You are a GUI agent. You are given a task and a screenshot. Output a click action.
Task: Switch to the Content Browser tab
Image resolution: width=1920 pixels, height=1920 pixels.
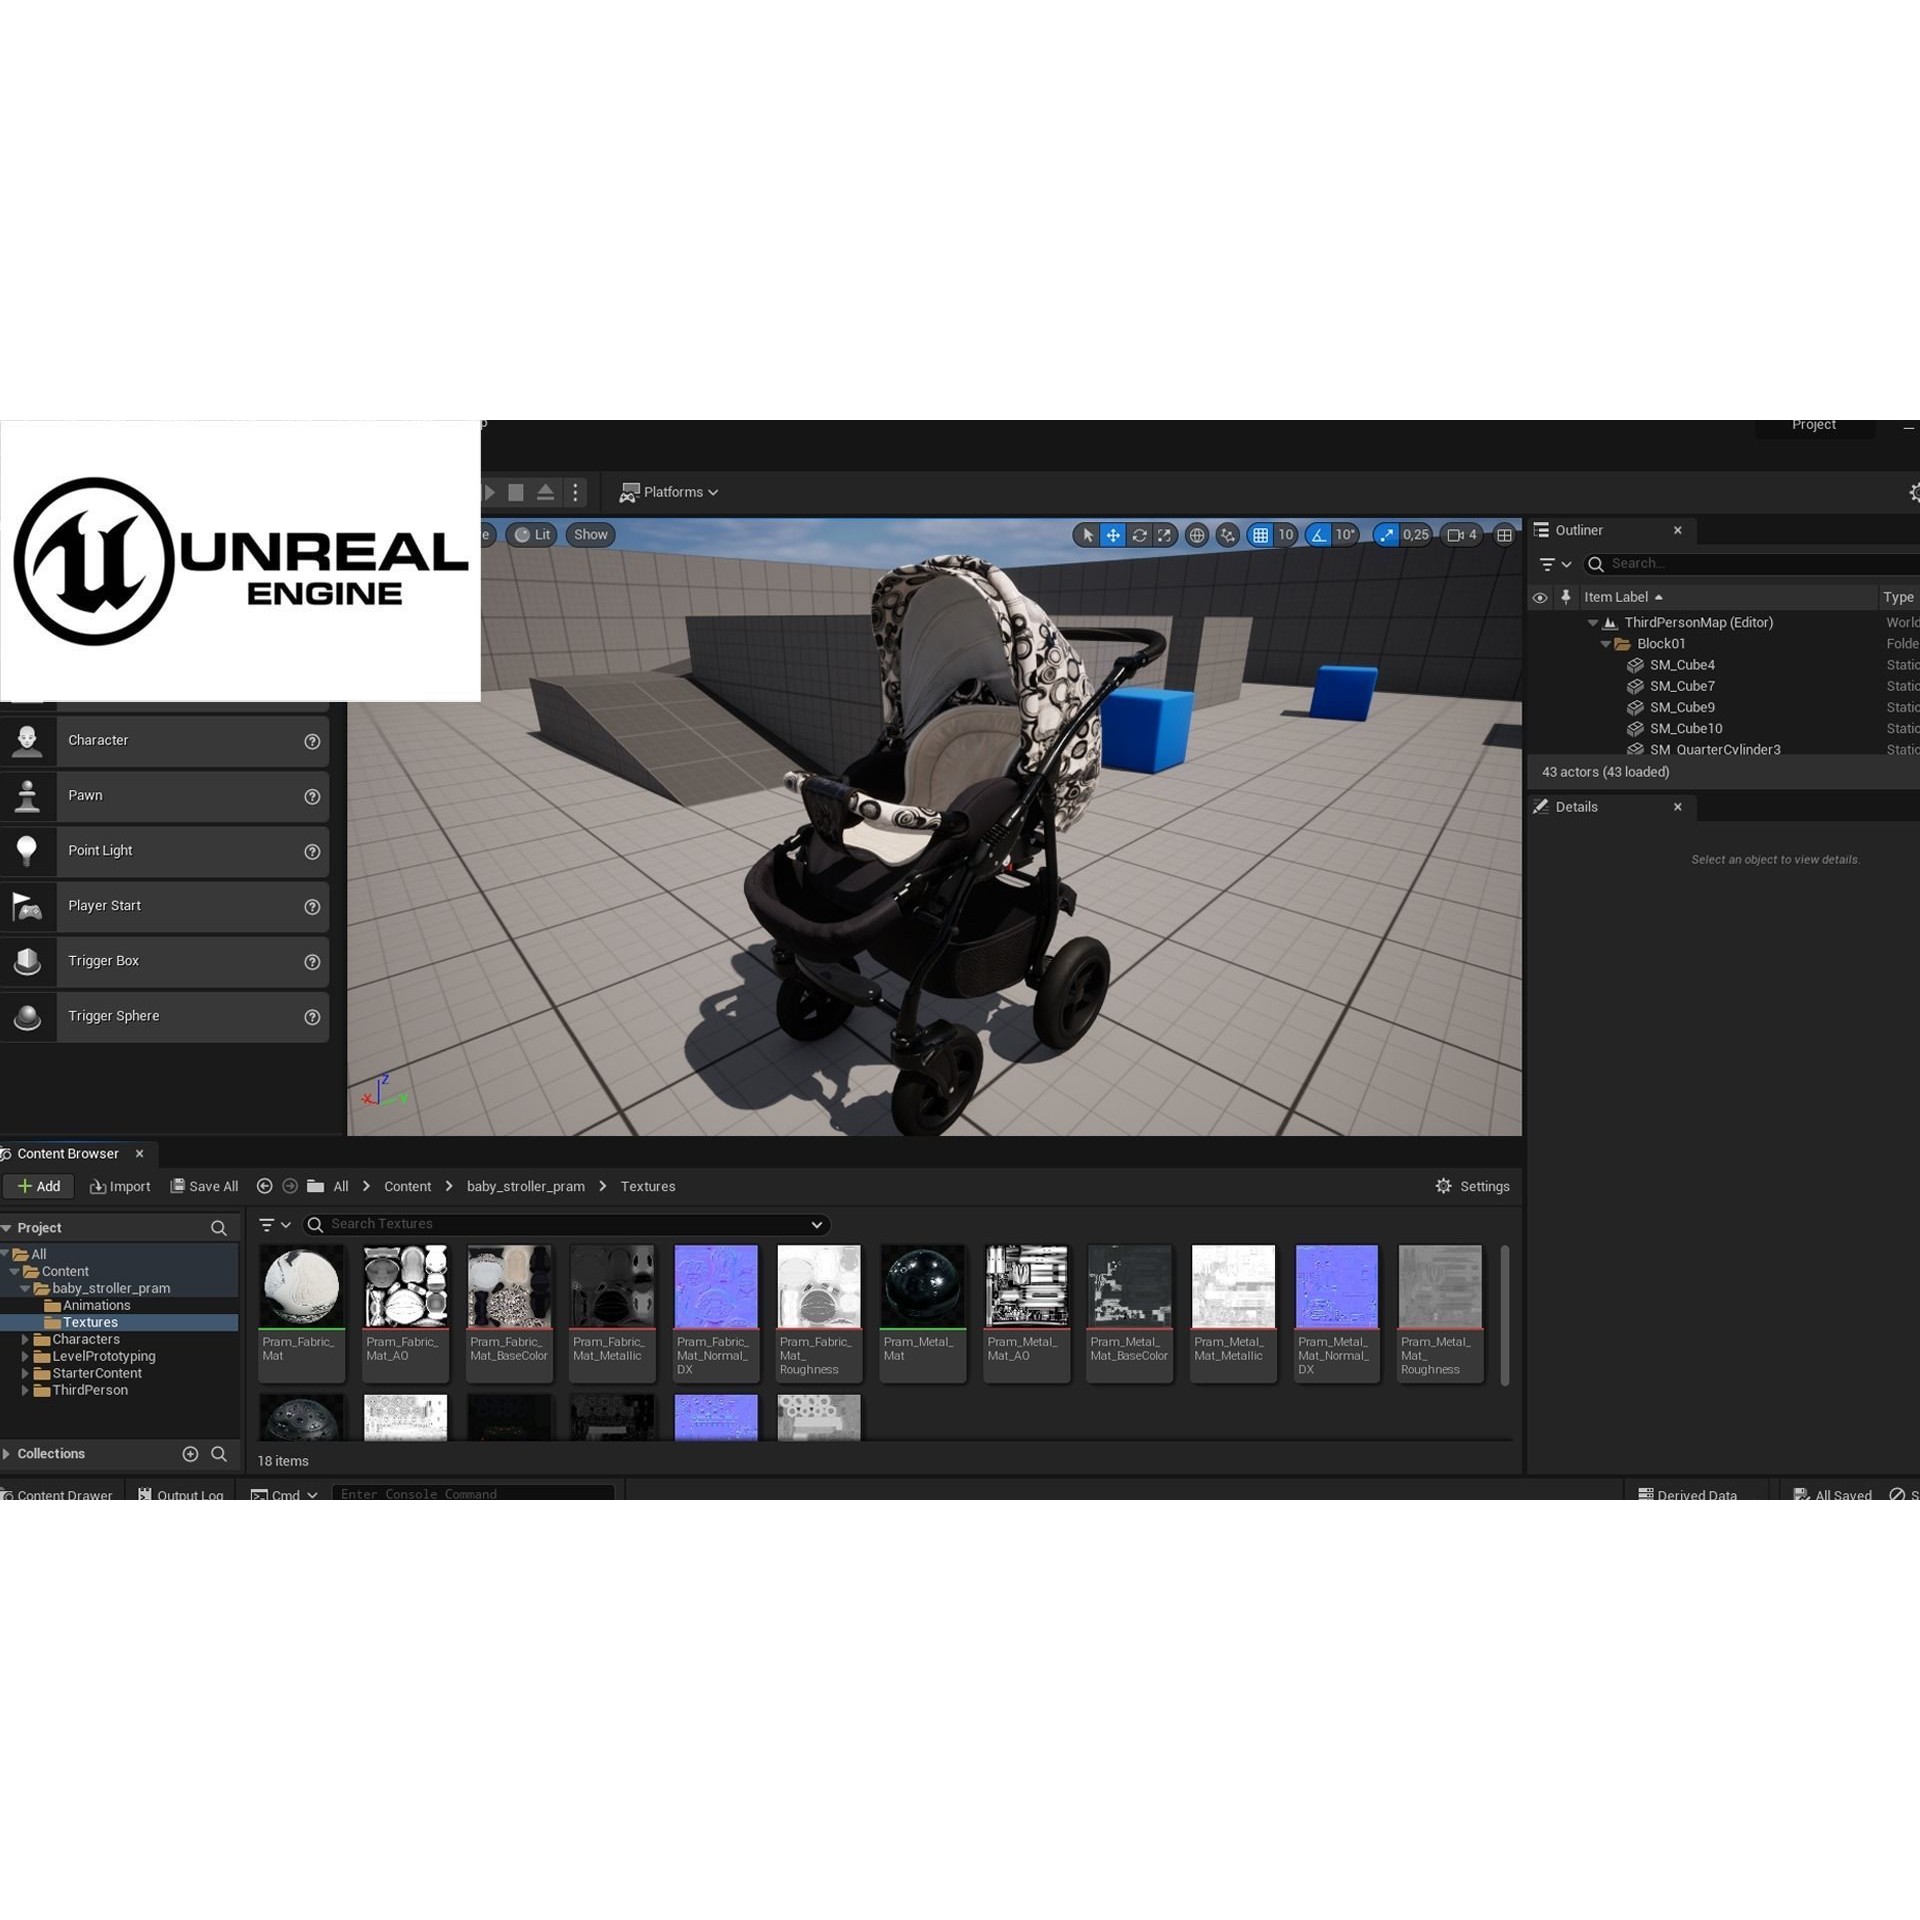(x=67, y=1154)
